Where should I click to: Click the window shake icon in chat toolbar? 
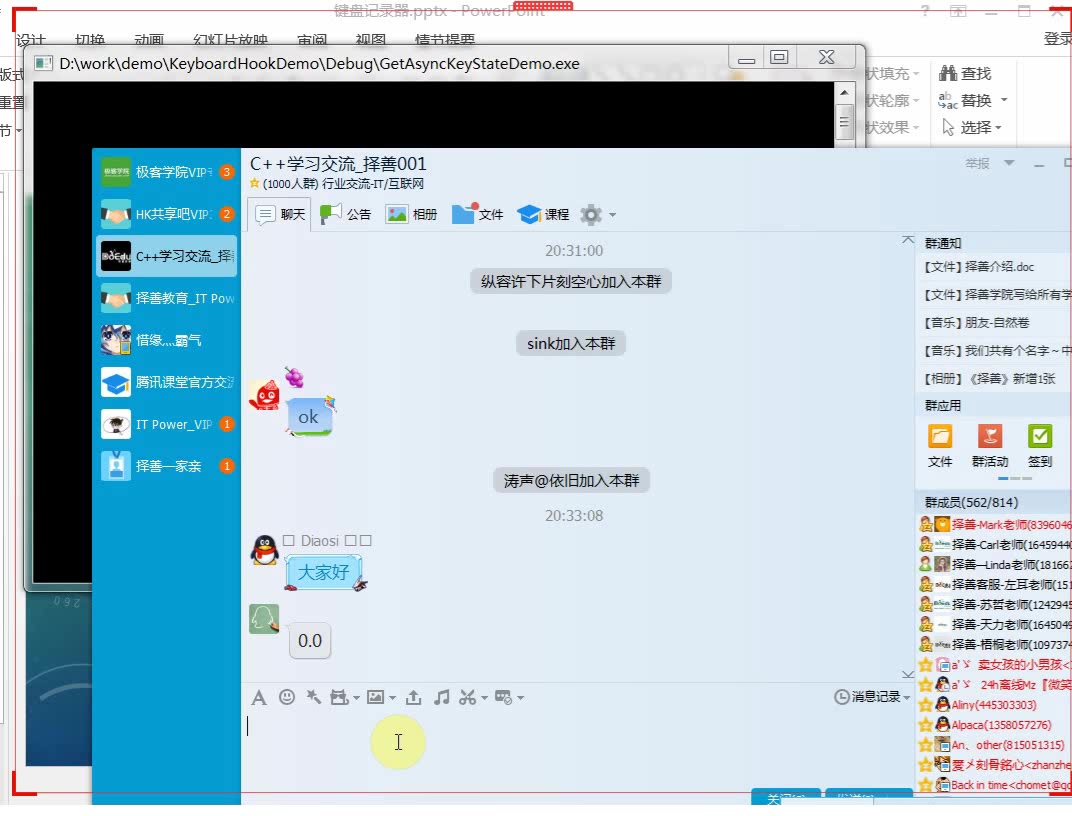coord(313,697)
